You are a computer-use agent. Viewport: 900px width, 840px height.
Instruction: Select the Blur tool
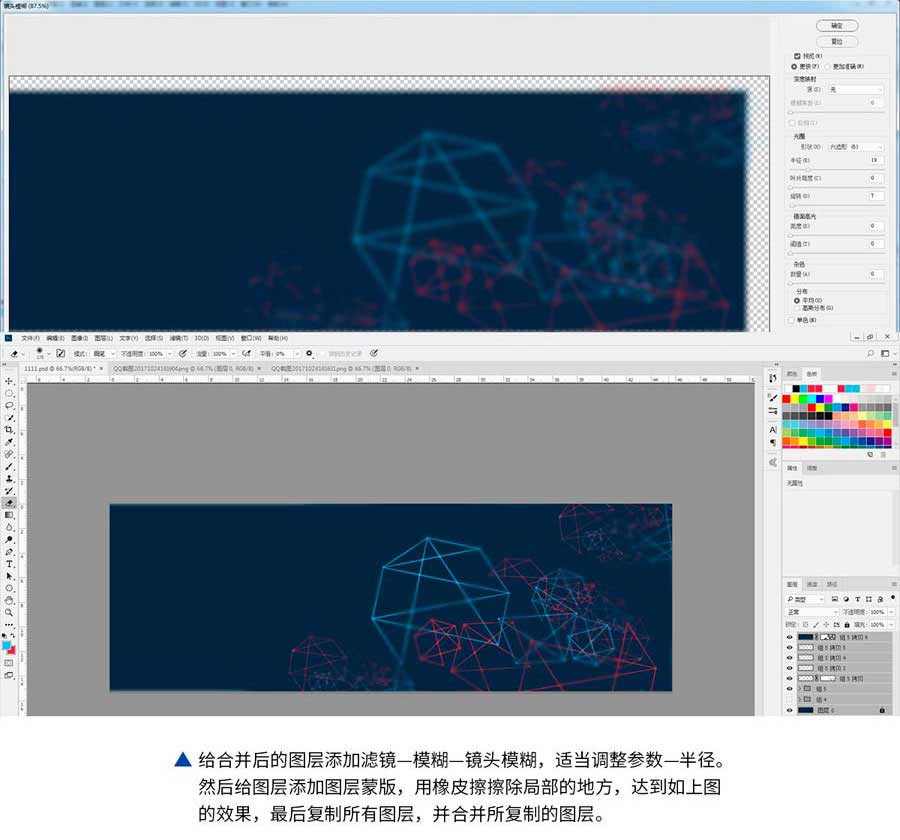point(9,527)
